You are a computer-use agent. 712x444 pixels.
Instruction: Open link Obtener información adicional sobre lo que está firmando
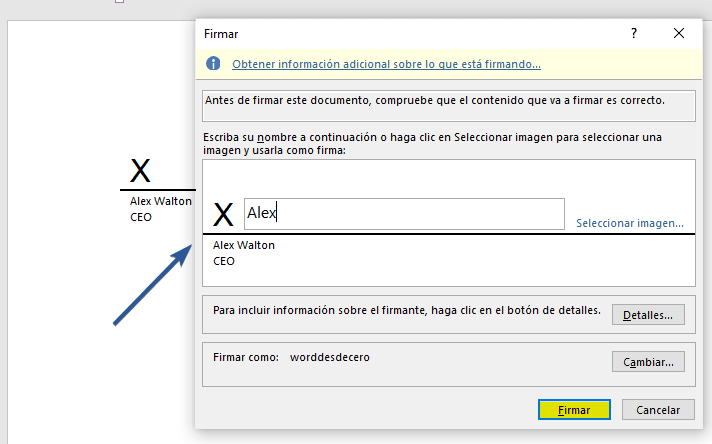386,64
